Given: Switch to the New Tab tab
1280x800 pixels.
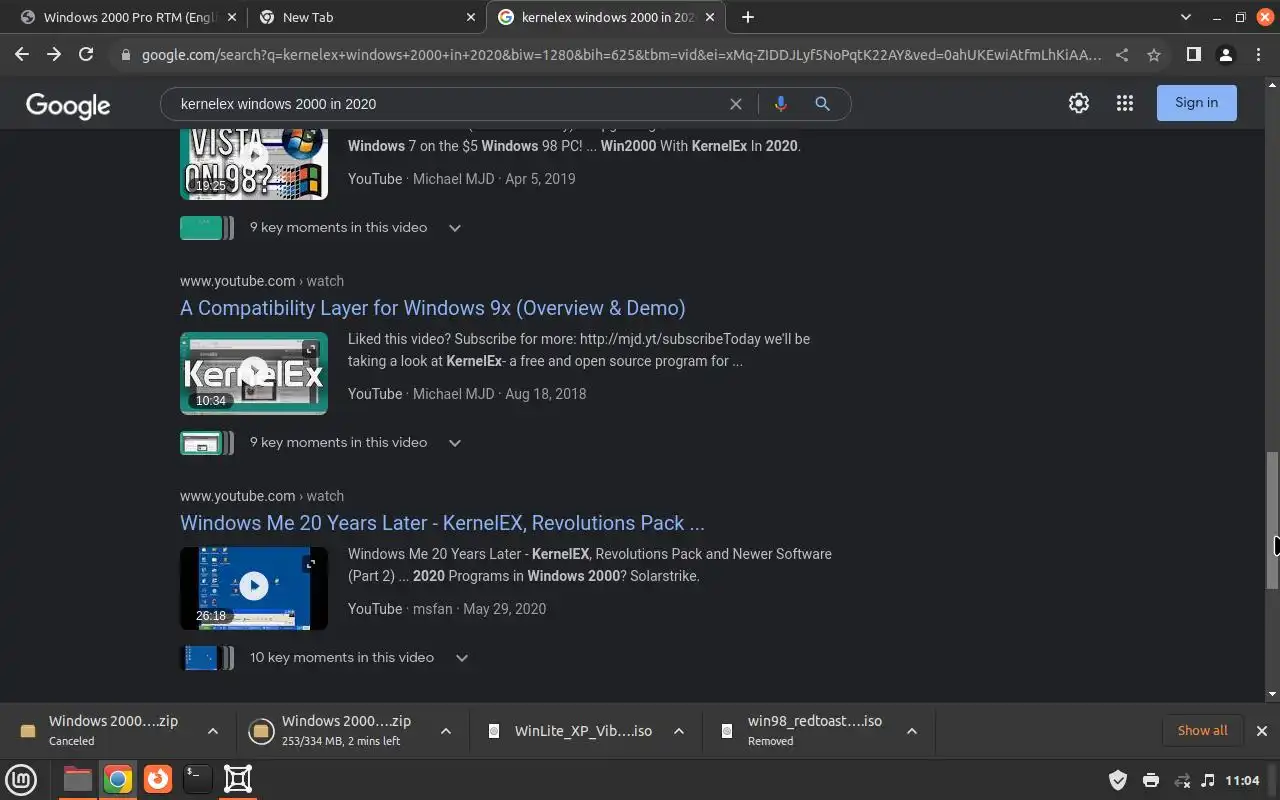Looking at the screenshot, I should 368,17.
